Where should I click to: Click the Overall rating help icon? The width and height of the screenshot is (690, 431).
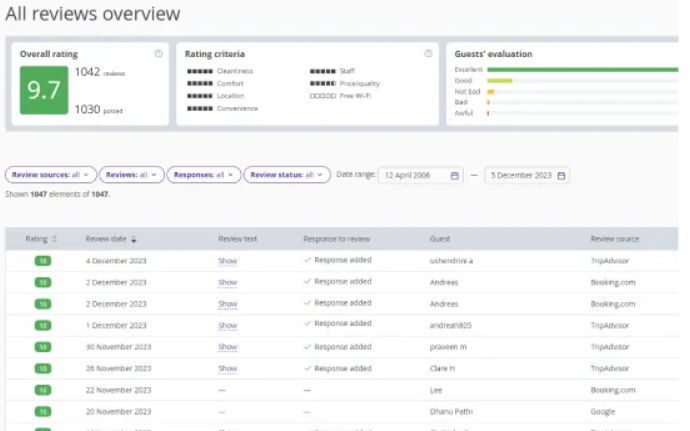pyautogui.click(x=159, y=54)
